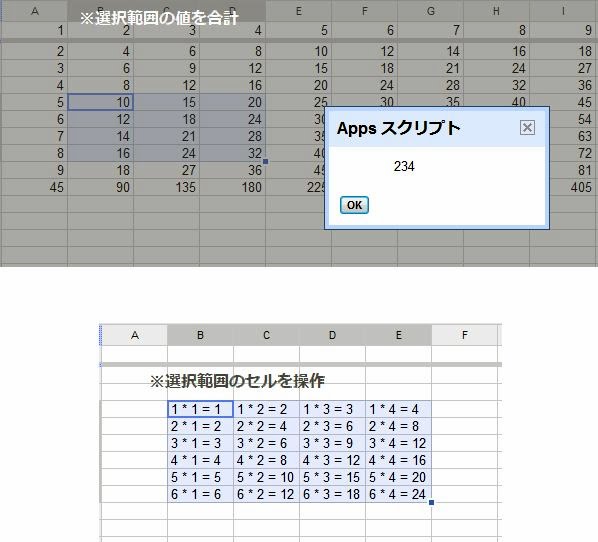
Task: Select column A header in upper sheet
Action: tap(35, 11)
